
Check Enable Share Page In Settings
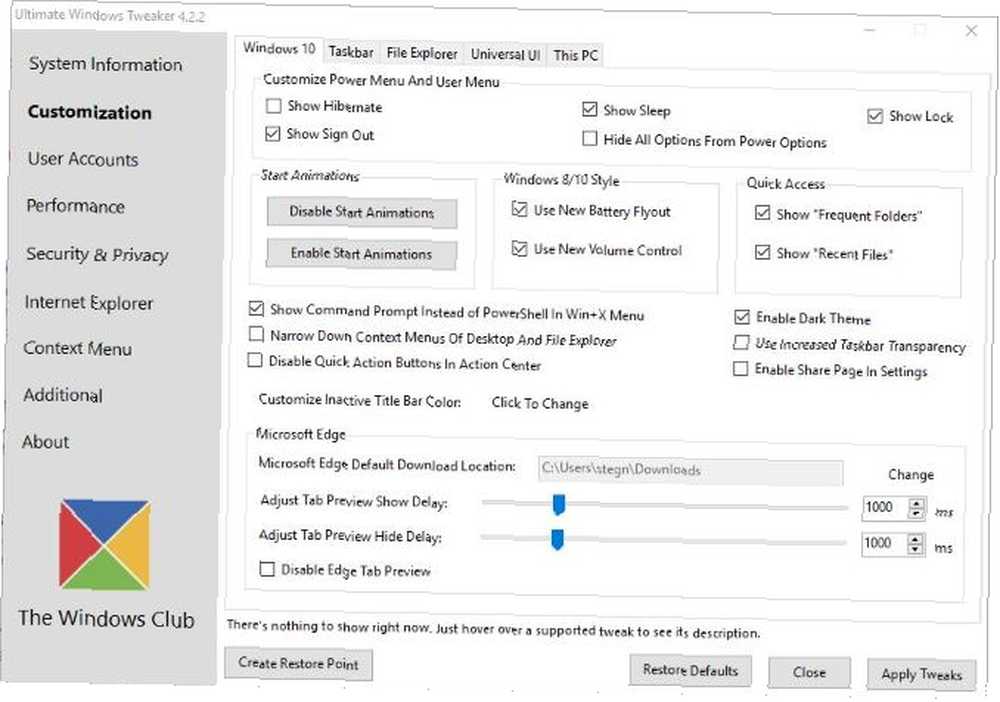740,369
